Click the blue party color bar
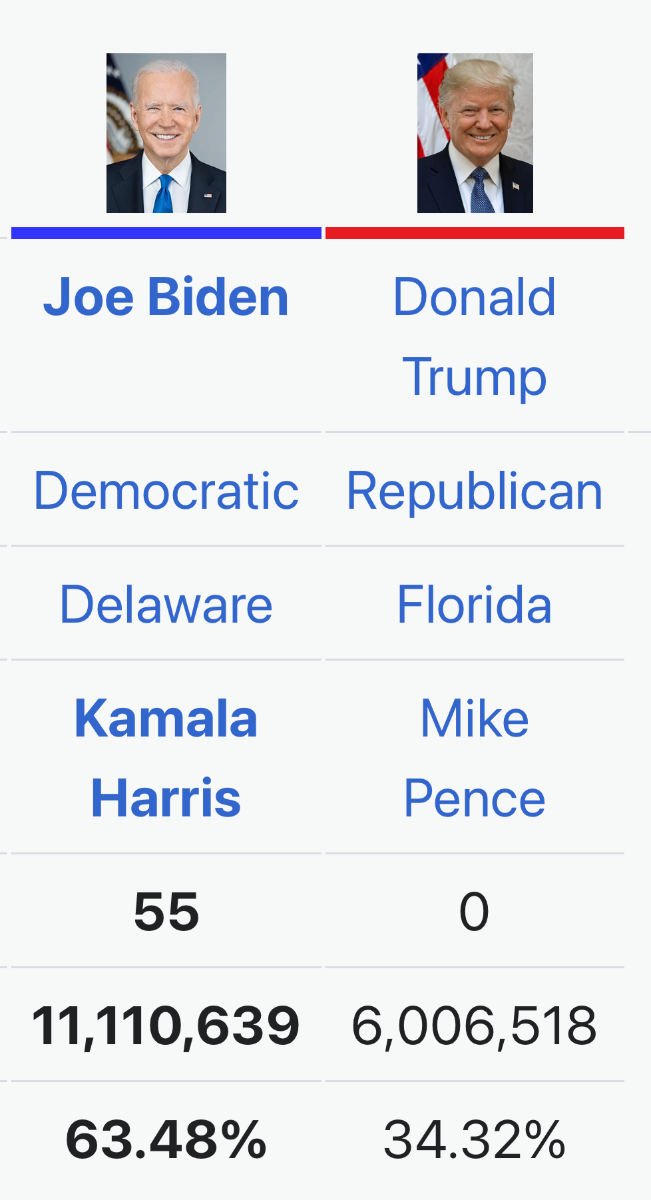 tap(166, 233)
